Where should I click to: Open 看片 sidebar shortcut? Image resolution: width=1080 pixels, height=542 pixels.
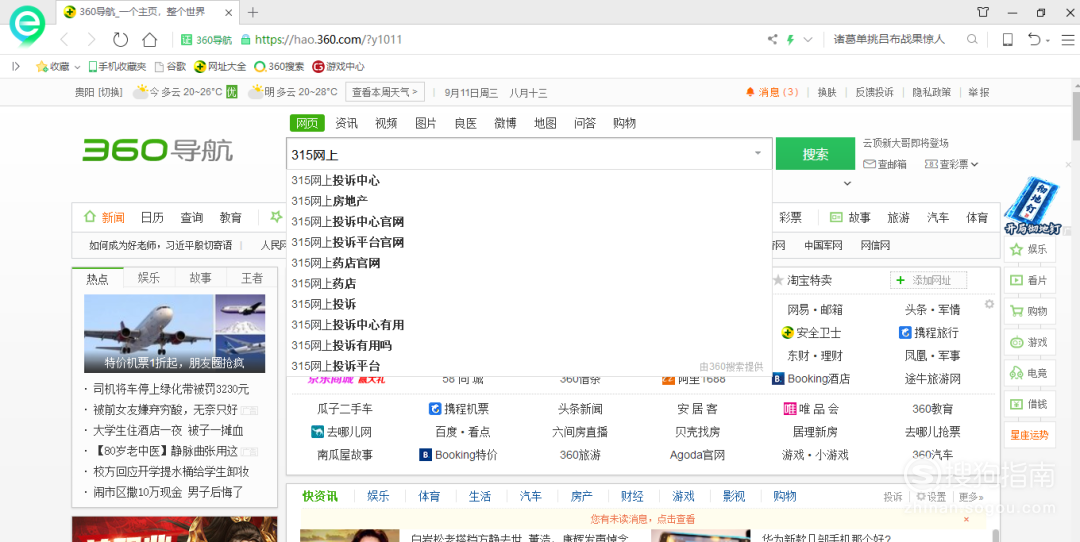click(1029, 280)
